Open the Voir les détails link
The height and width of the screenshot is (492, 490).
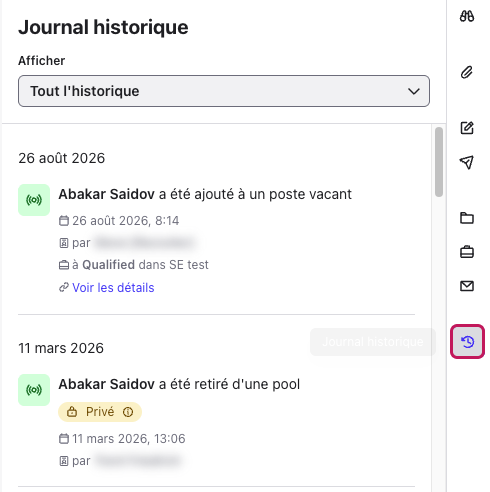113,288
